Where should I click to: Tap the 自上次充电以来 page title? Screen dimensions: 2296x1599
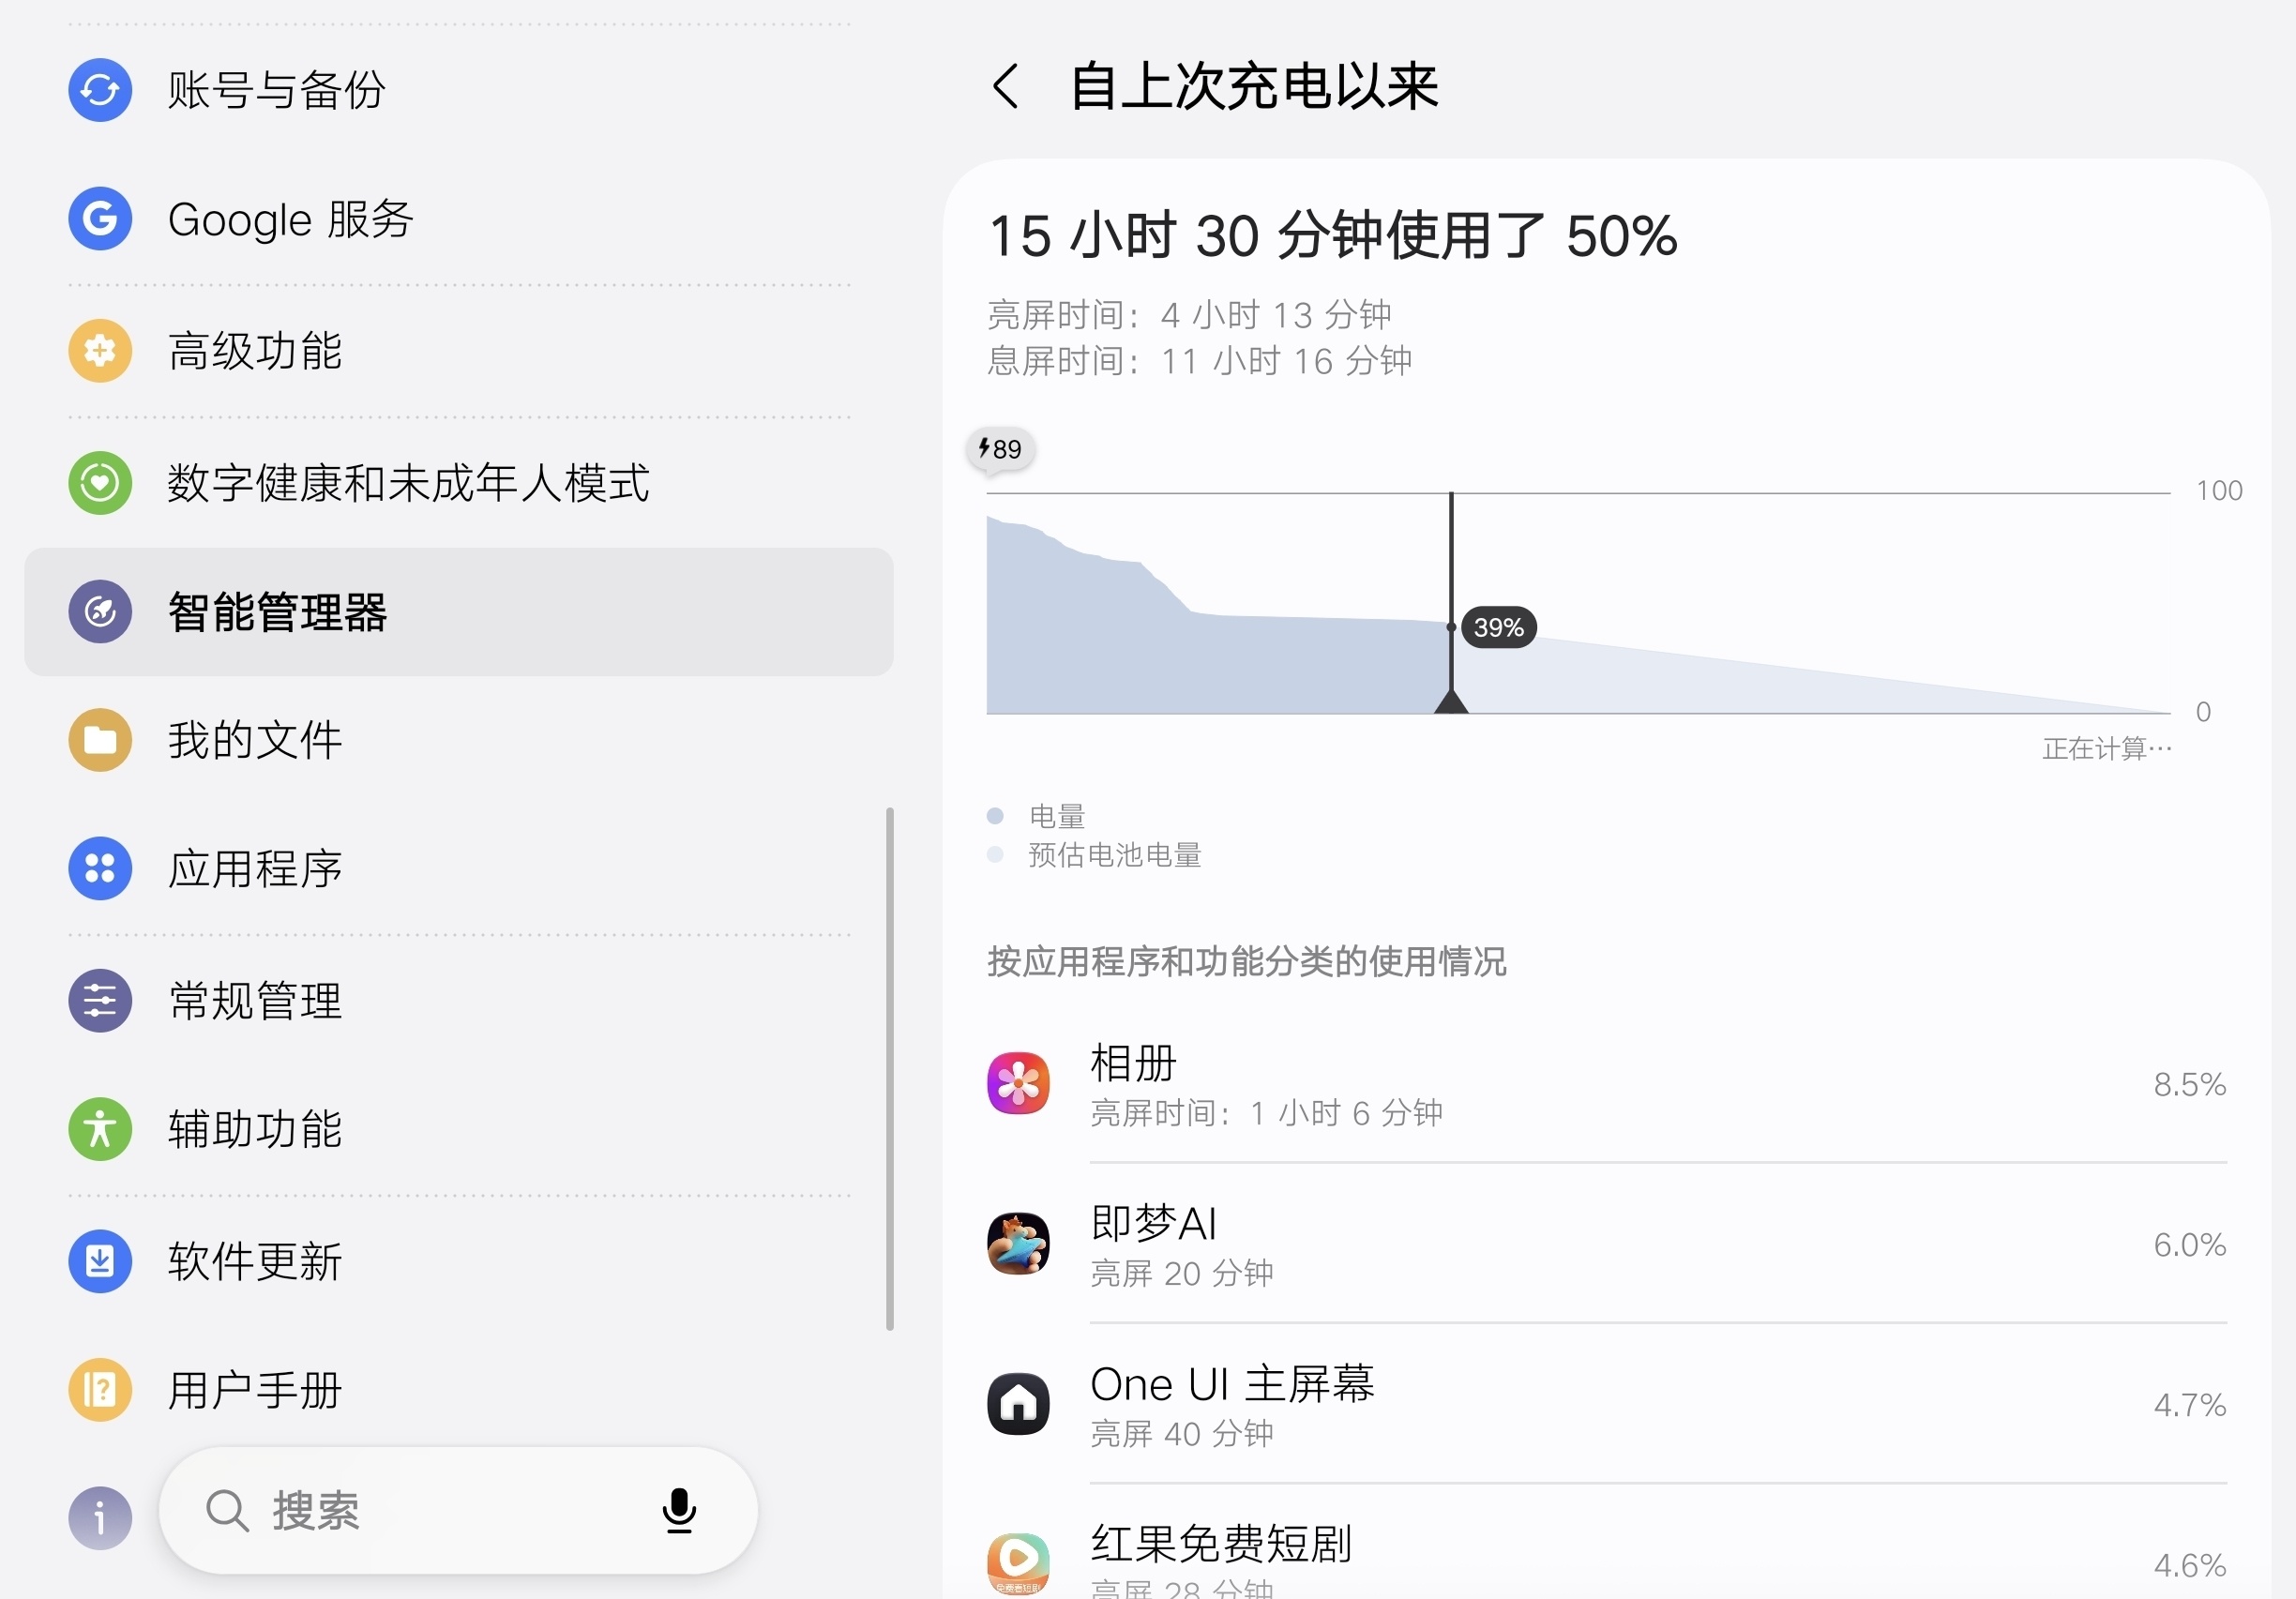1253,86
